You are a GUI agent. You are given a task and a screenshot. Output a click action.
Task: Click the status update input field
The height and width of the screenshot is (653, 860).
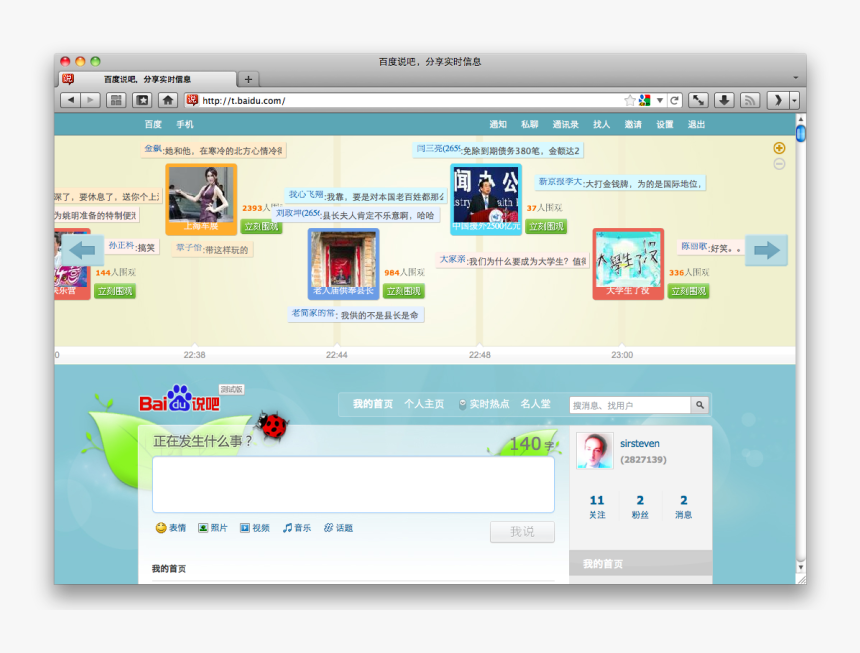pyautogui.click(x=355, y=484)
